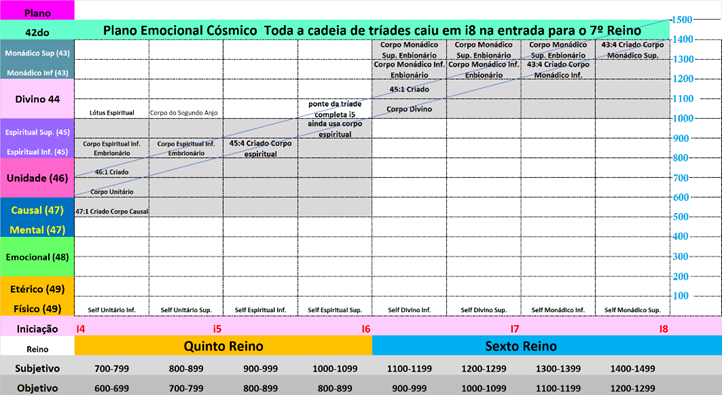Click the 45:1 Criado cell
The image size is (722, 395).
(409, 89)
